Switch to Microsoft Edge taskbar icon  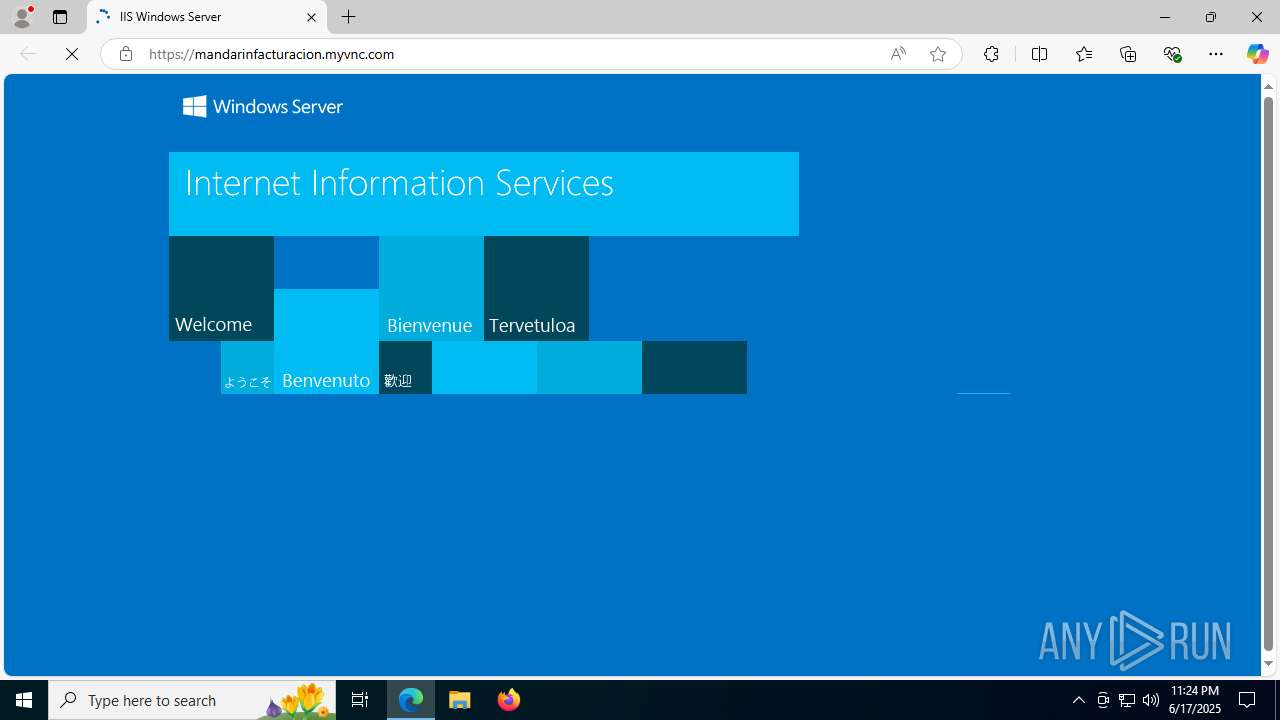point(411,700)
